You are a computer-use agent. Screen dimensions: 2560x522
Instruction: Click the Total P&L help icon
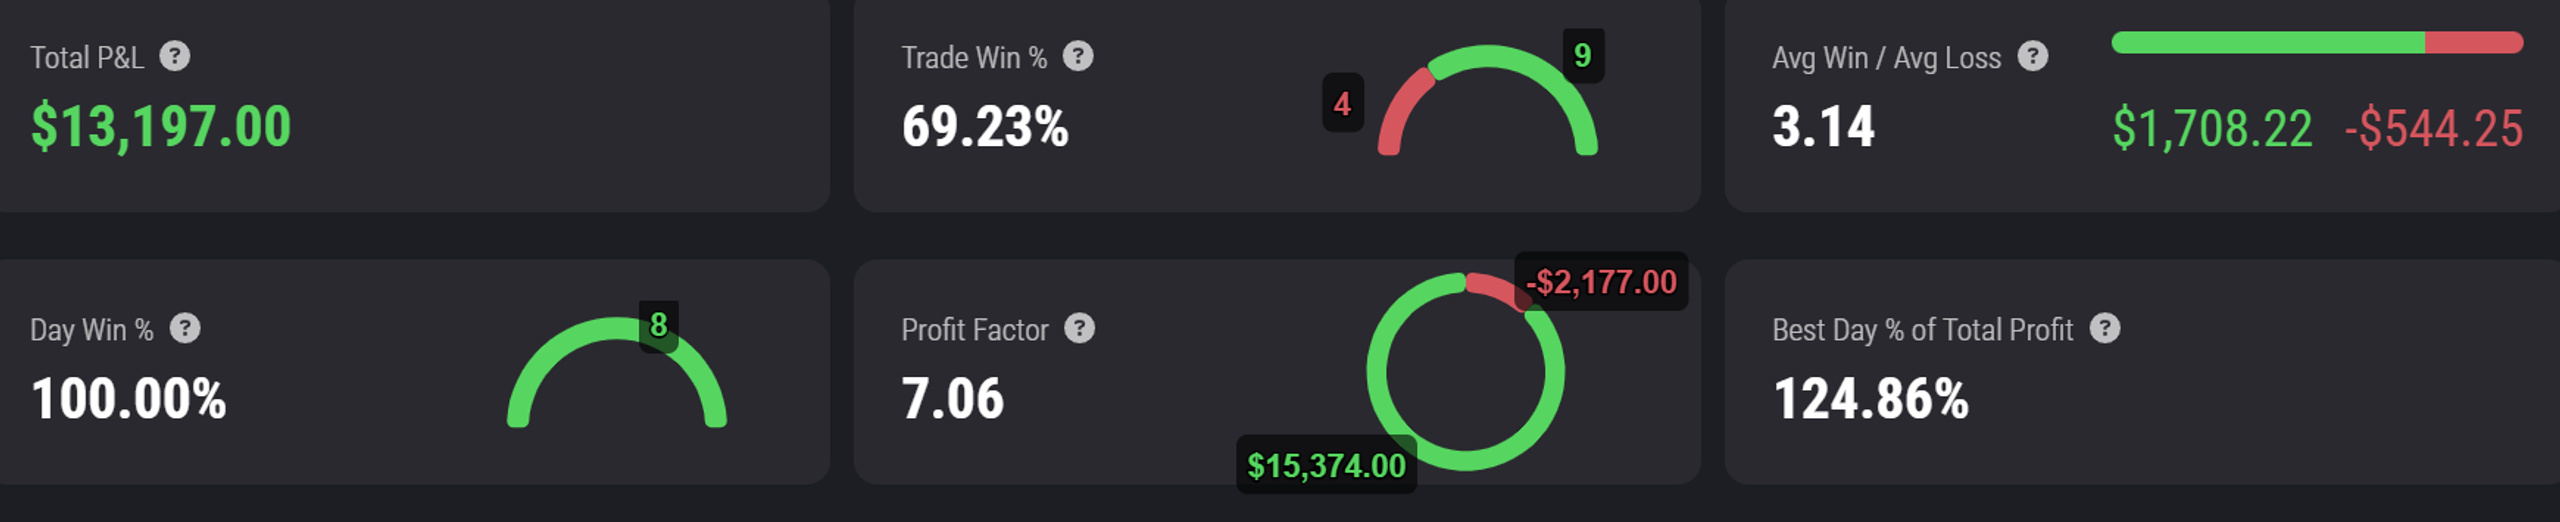click(x=175, y=56)
